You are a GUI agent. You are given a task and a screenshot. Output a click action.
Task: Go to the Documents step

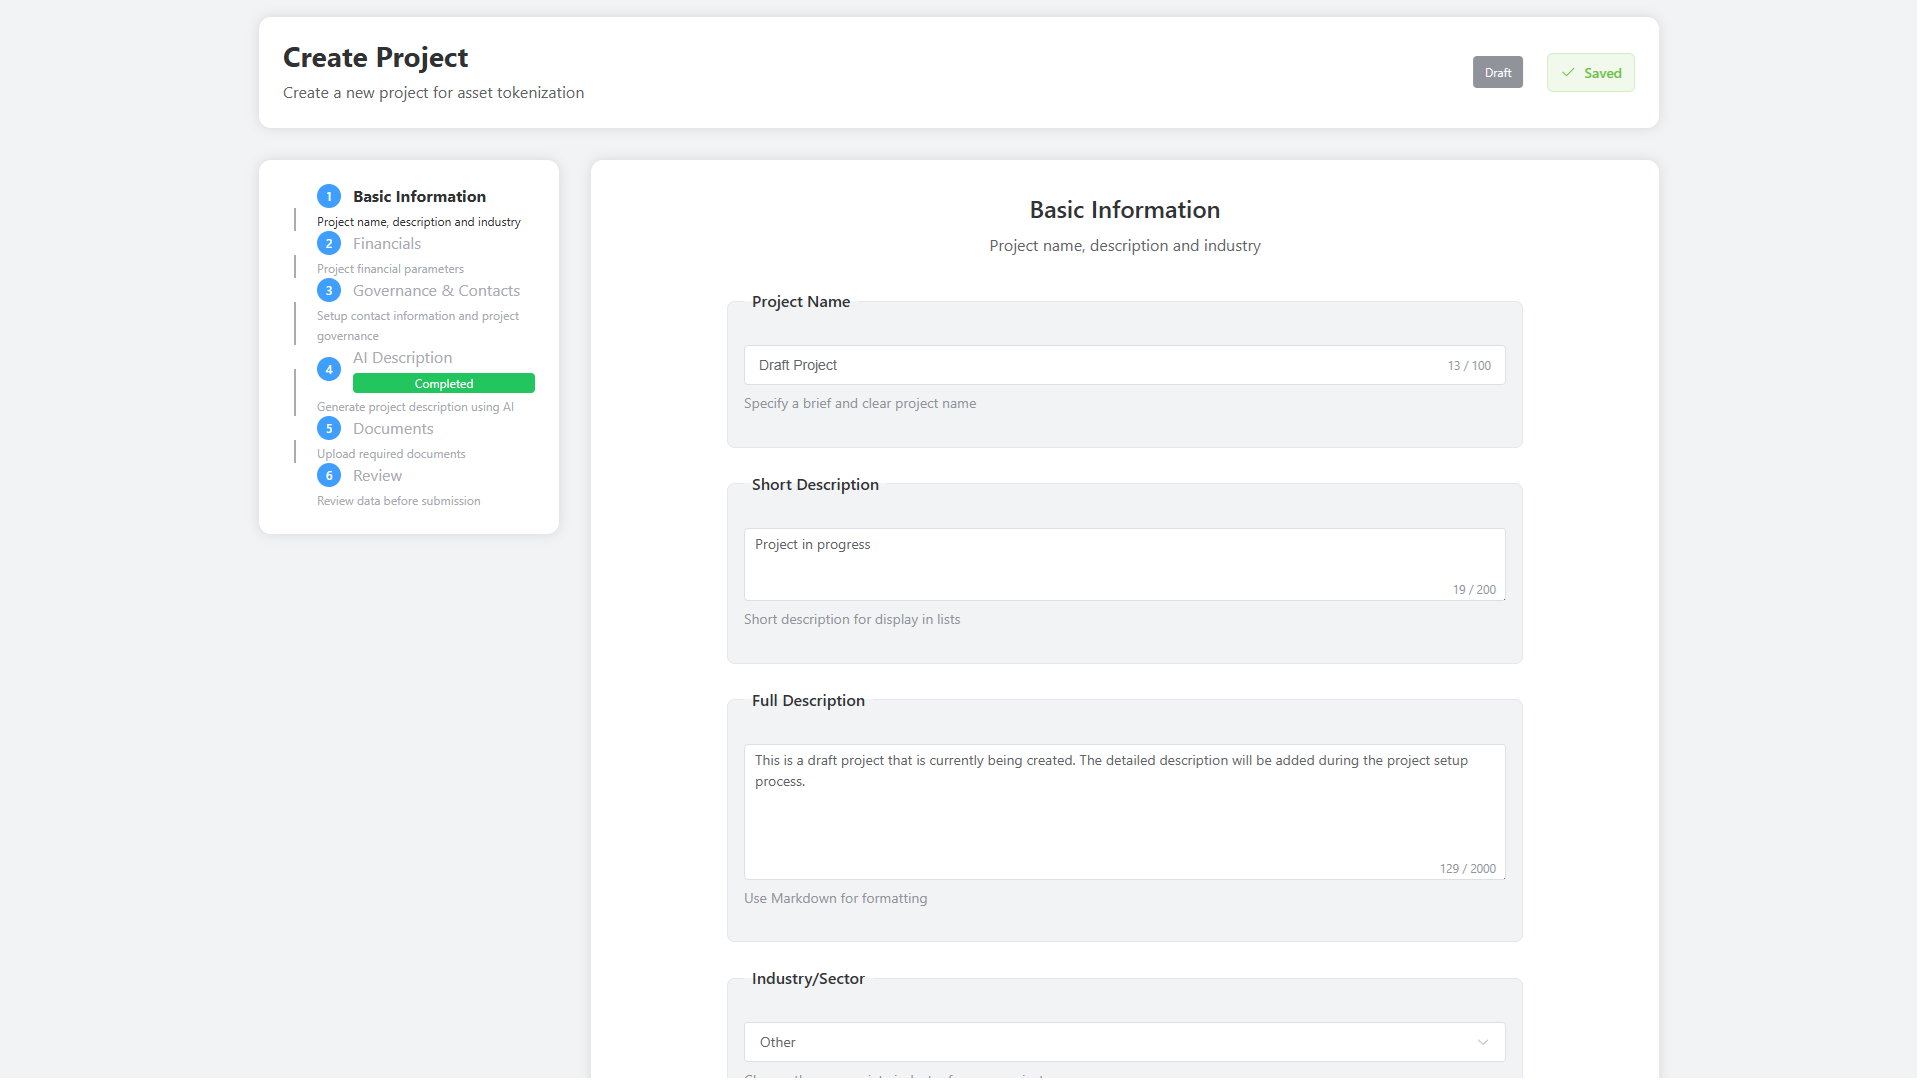(393, 428)
